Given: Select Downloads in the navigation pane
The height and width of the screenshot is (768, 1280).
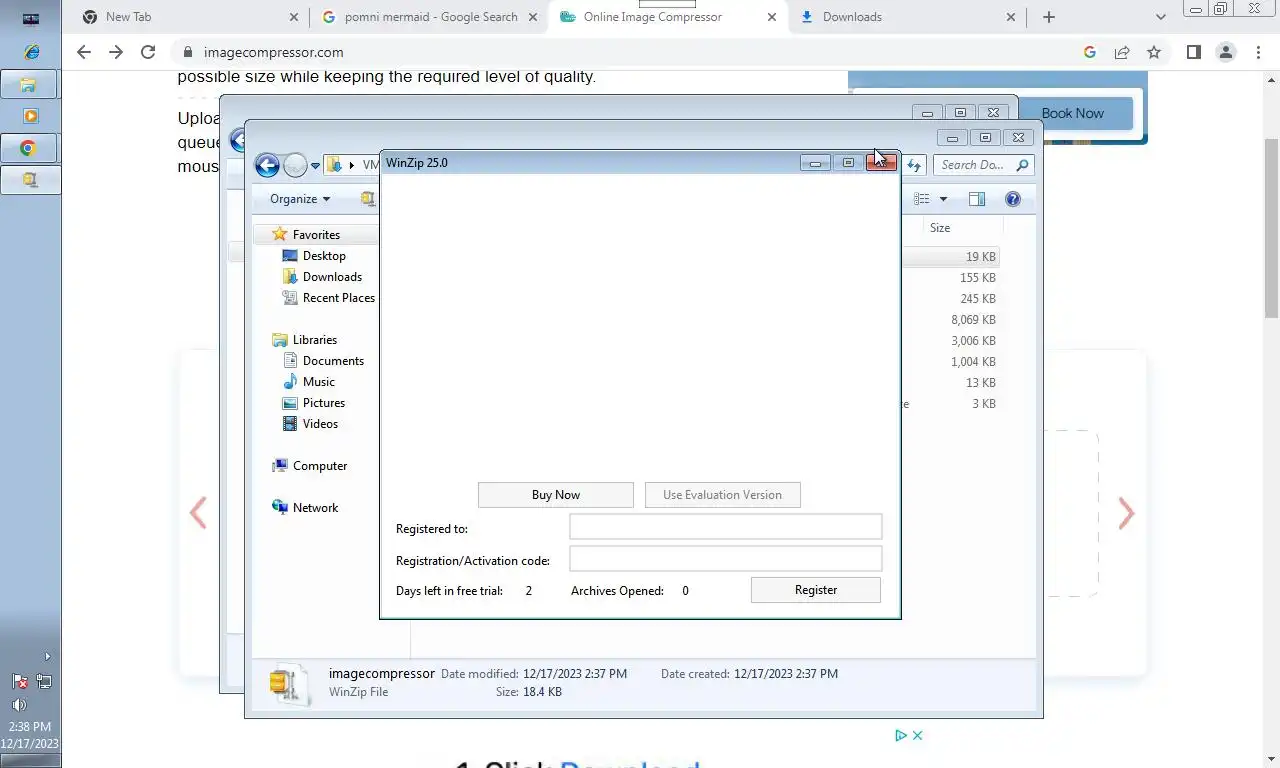Looking at the screenshot, I should [x=332, y=277].
